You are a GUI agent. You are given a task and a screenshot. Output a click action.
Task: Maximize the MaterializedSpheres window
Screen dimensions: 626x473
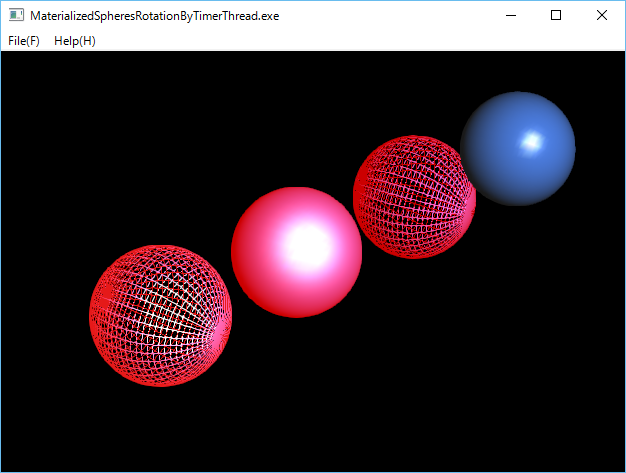556,16
